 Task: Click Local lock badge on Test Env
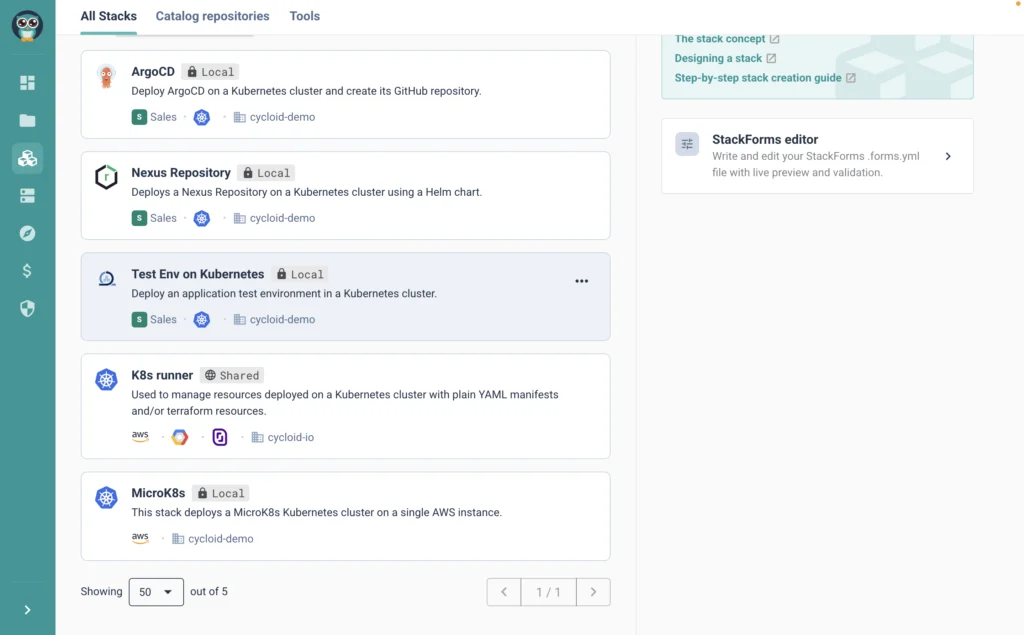click(x=300, y=274)
